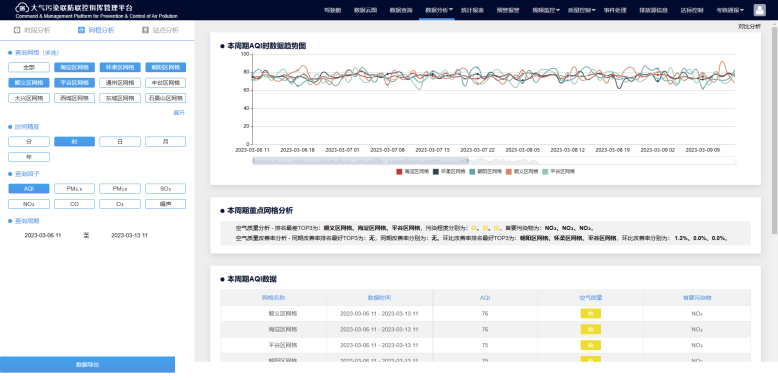Choose the 日 time precision option

pyautogui.click(x=120, y=142)
